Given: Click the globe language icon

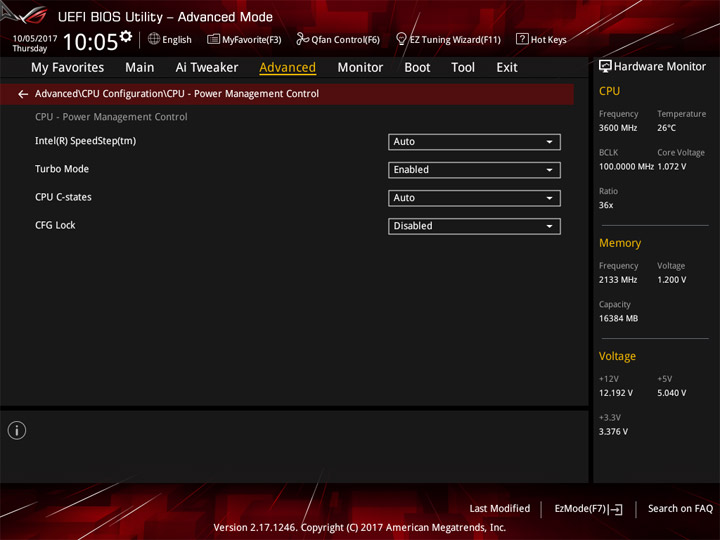Looking at the screenshot, I should [154, 39].
